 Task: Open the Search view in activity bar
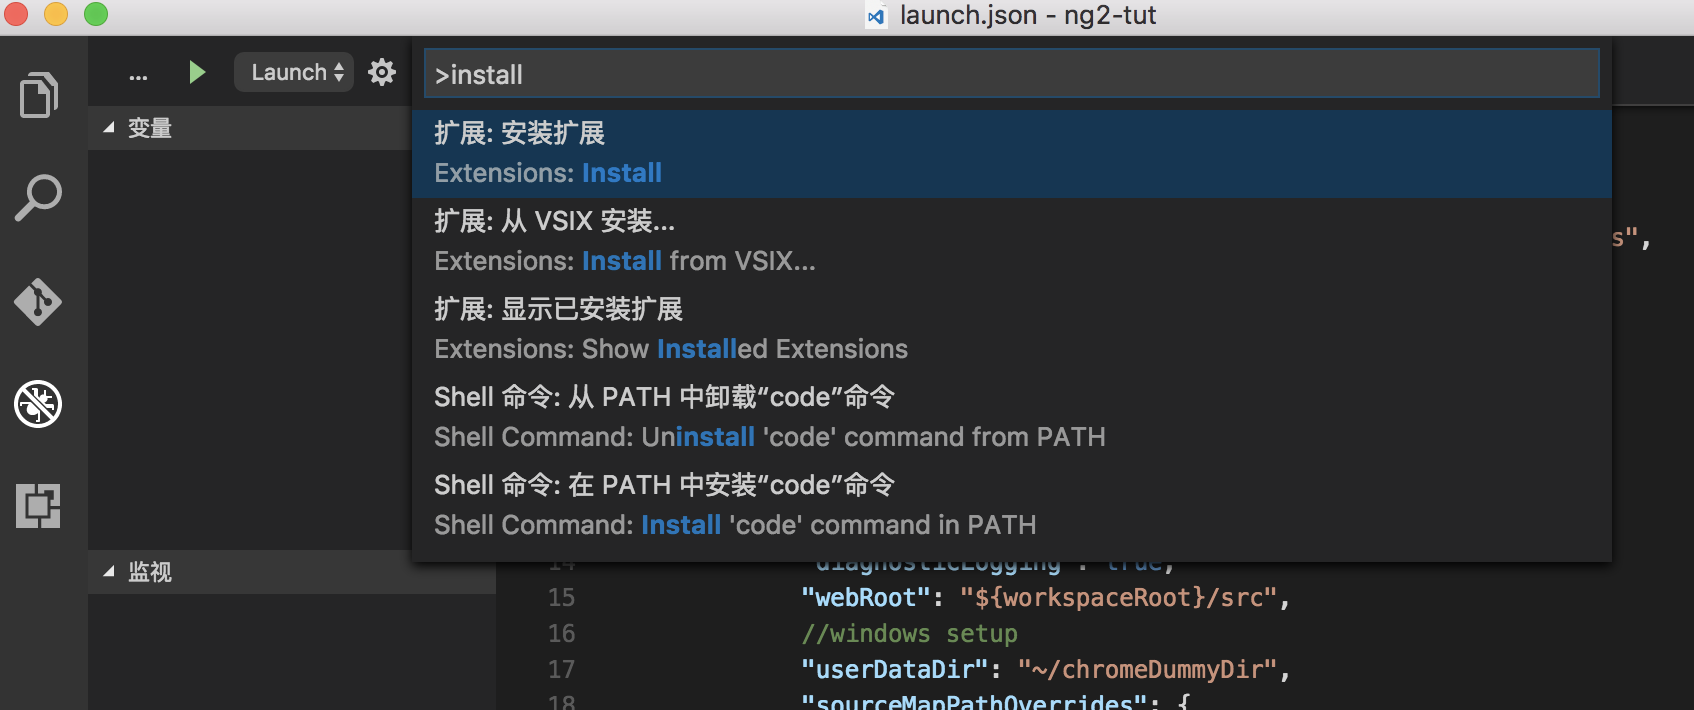click(38, 198)
